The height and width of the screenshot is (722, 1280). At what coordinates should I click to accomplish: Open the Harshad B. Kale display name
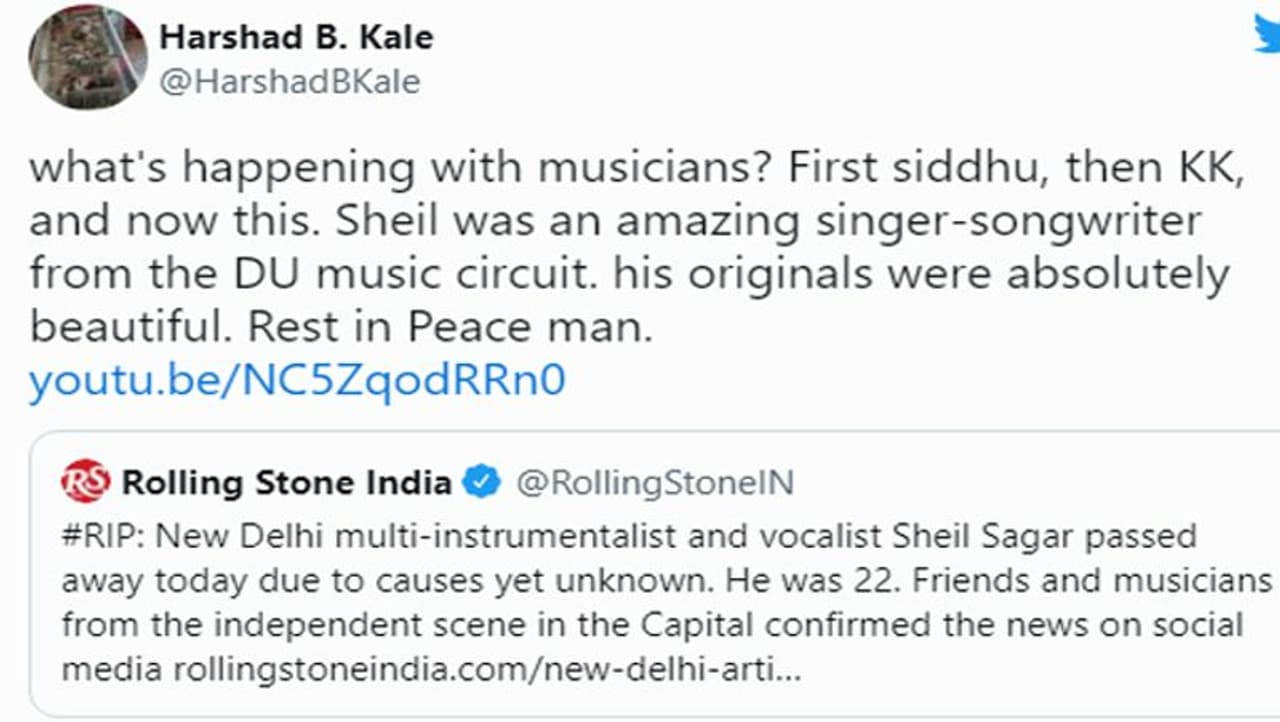coord(296,37)
